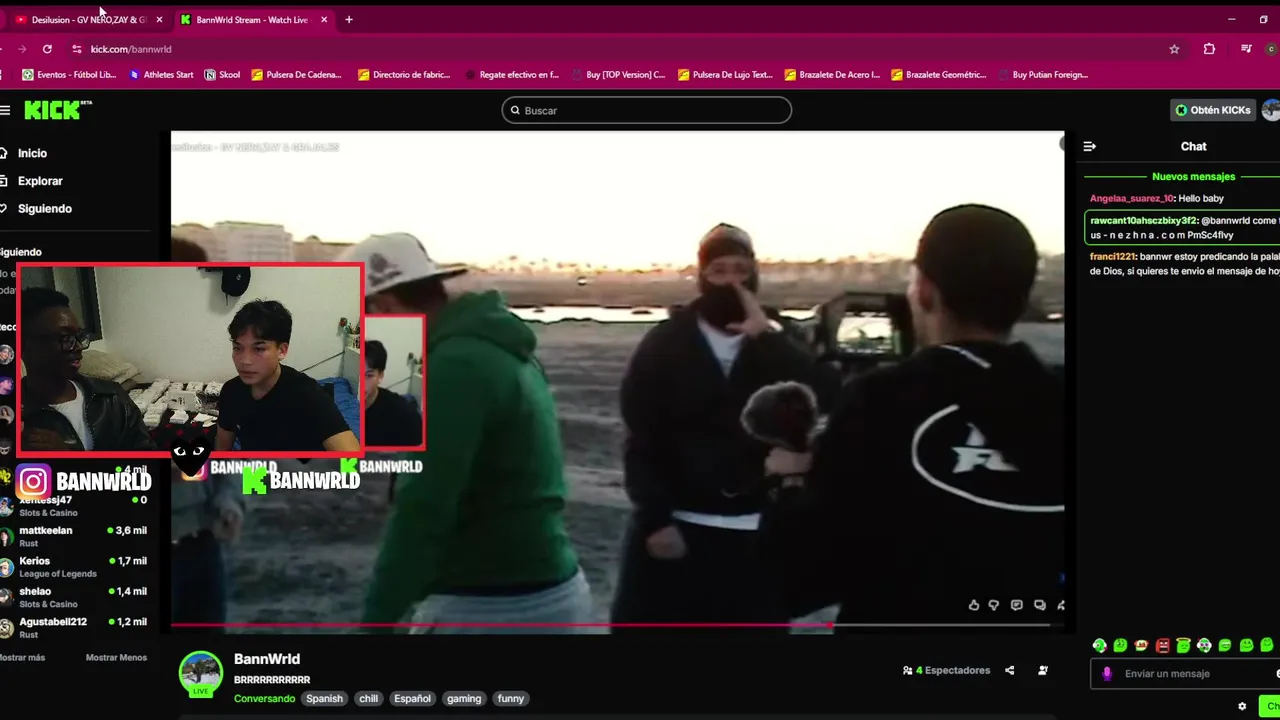Pick the halo green emote

click(1183, 646)
